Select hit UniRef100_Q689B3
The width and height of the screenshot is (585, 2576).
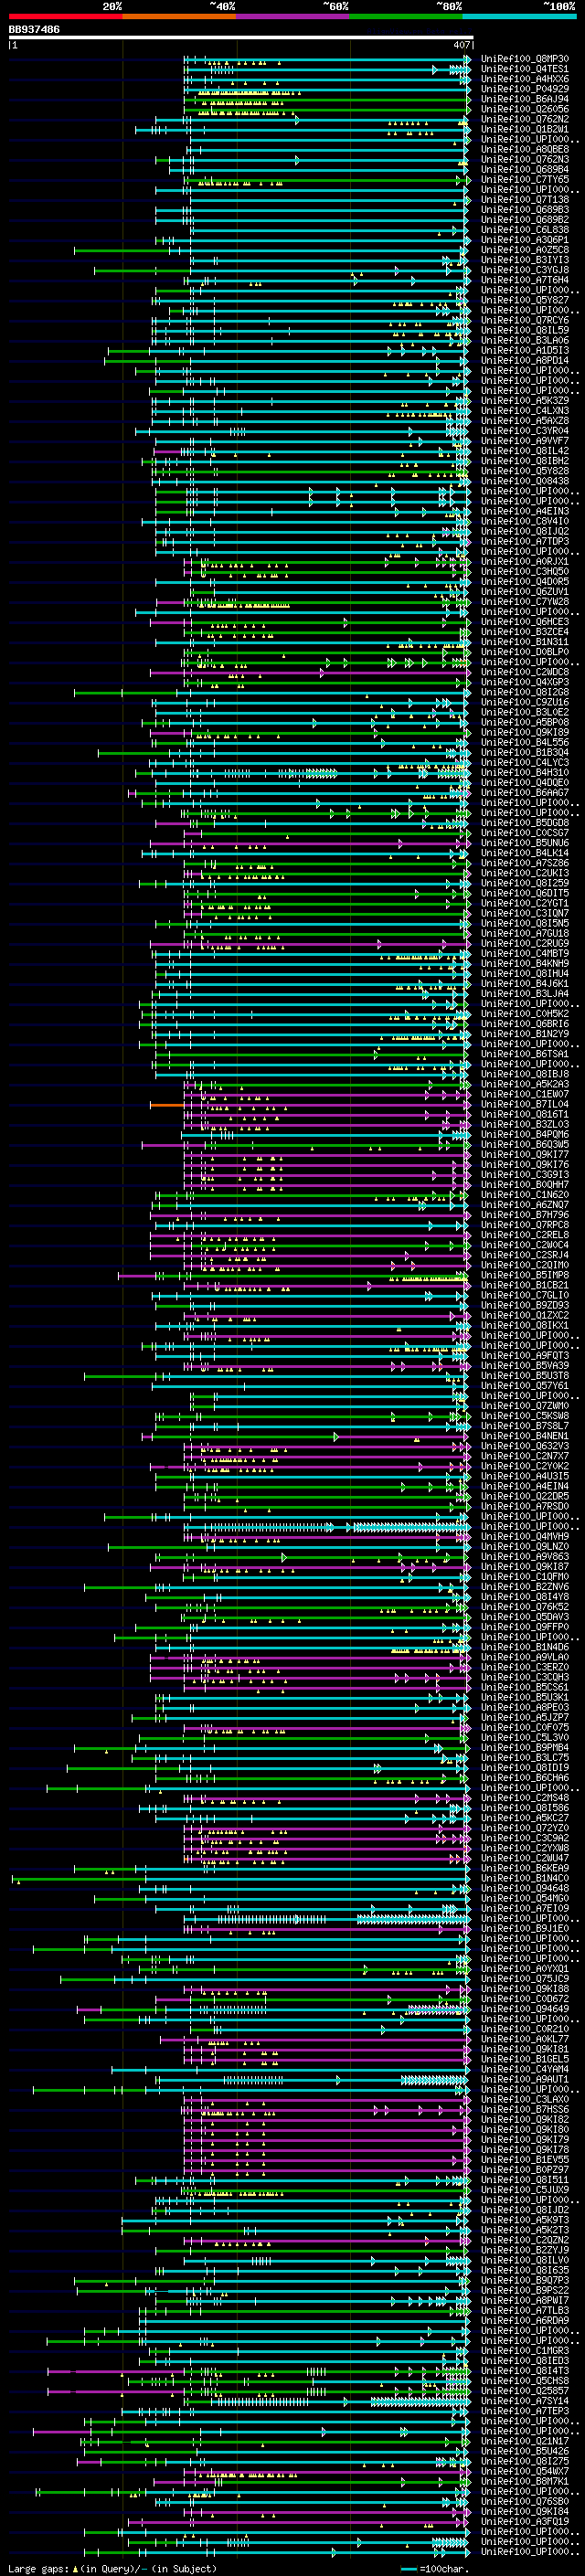[x=525, y=210]
